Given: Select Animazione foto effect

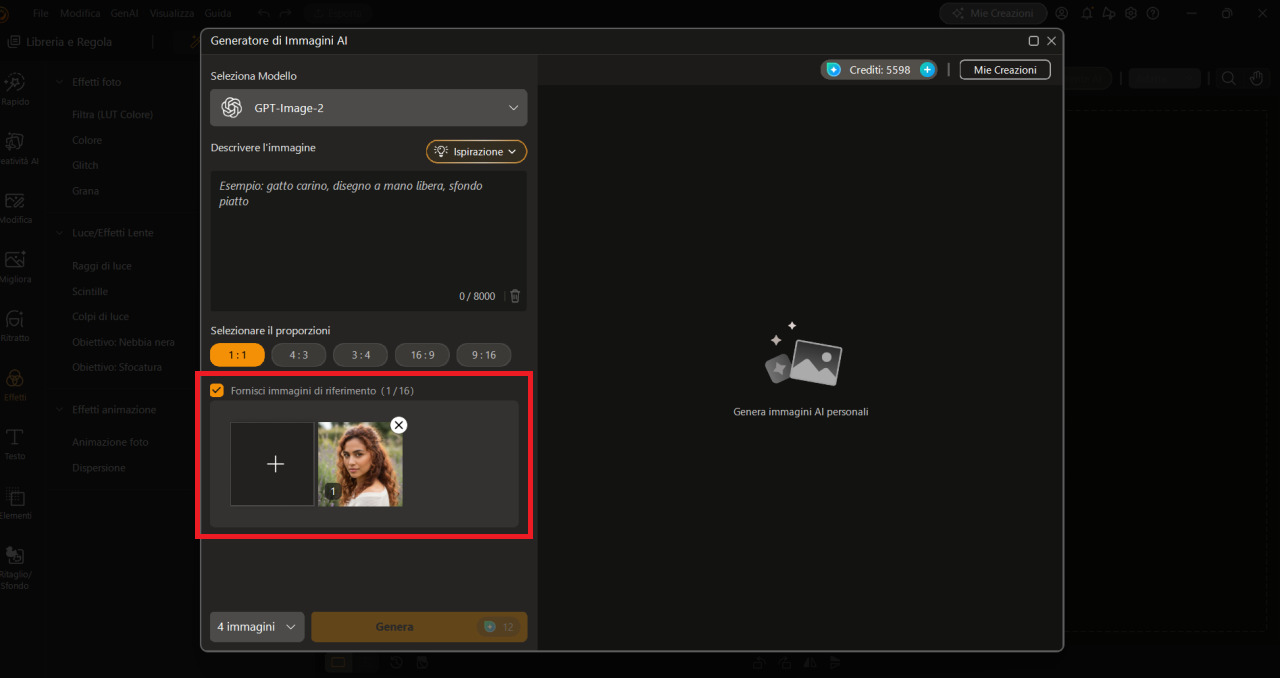Looking at the screenshot, I should point(110,442).
